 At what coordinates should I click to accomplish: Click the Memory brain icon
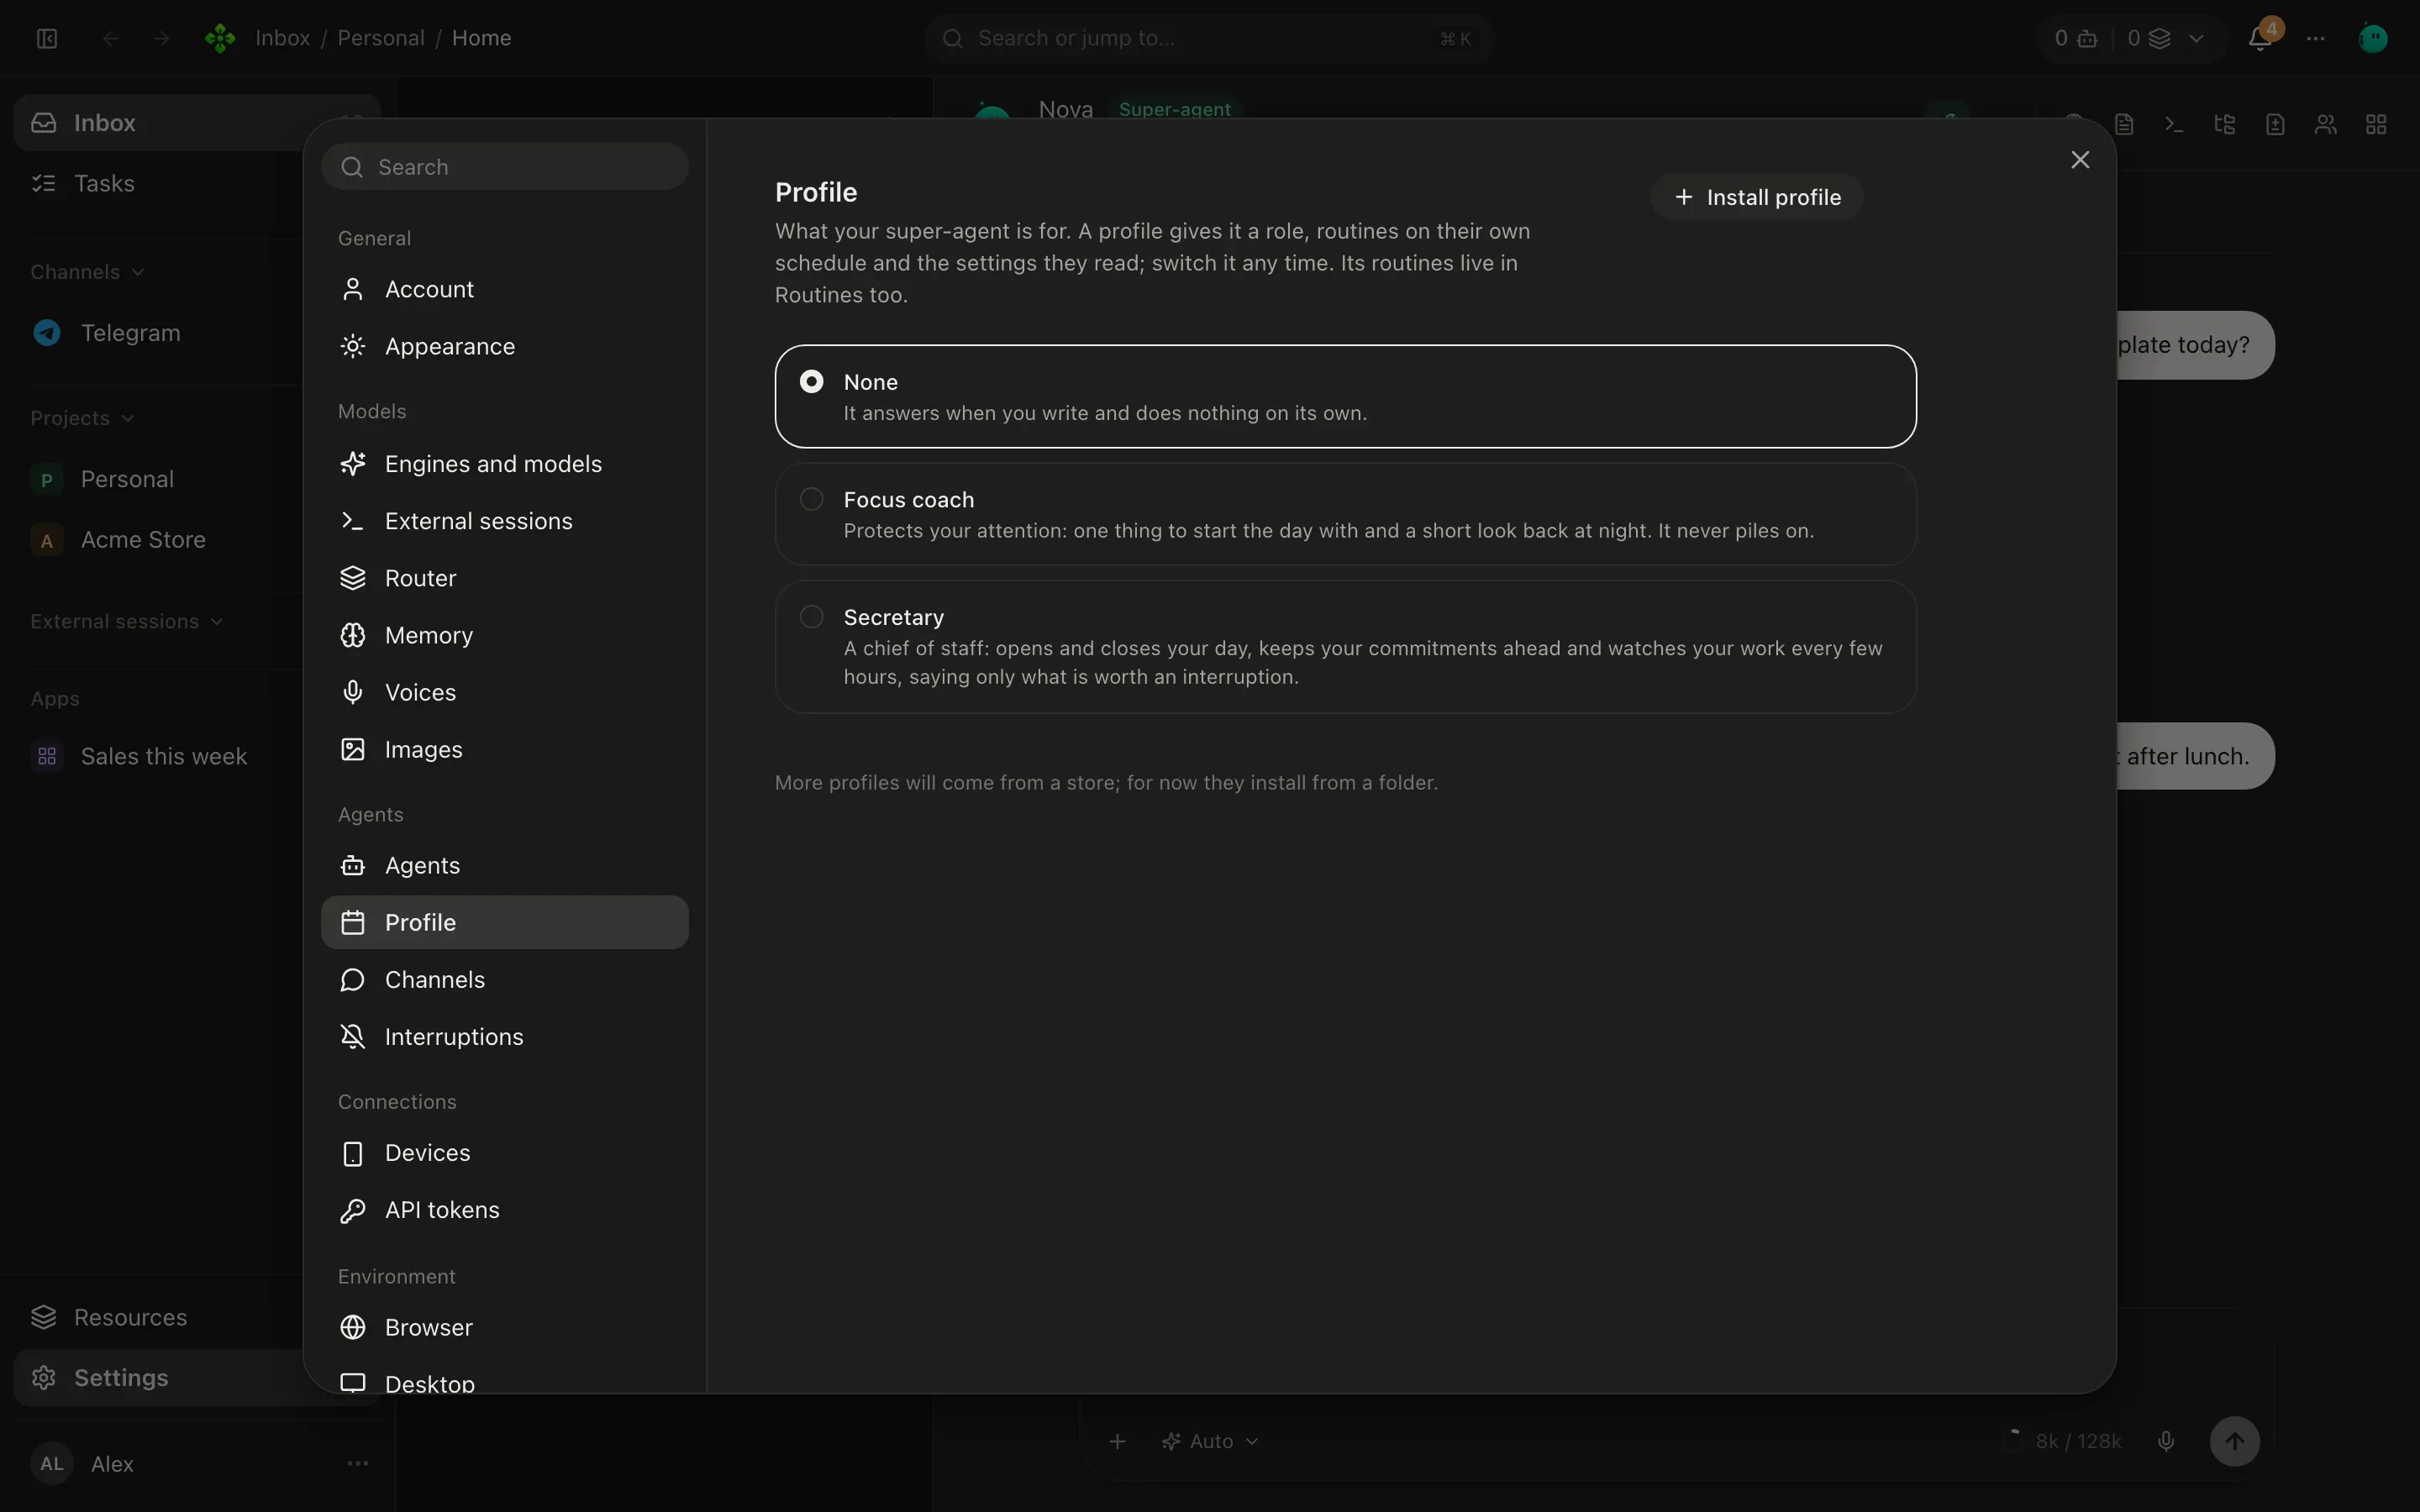353,635
